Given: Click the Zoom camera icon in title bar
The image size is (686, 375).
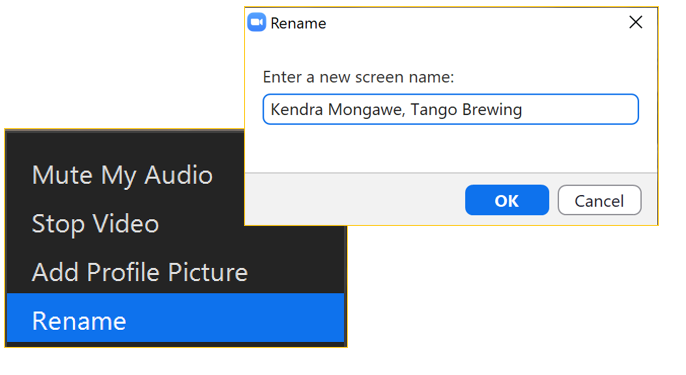Looking at the screenshot, I should pyautogui.click(x=257, y=22).
